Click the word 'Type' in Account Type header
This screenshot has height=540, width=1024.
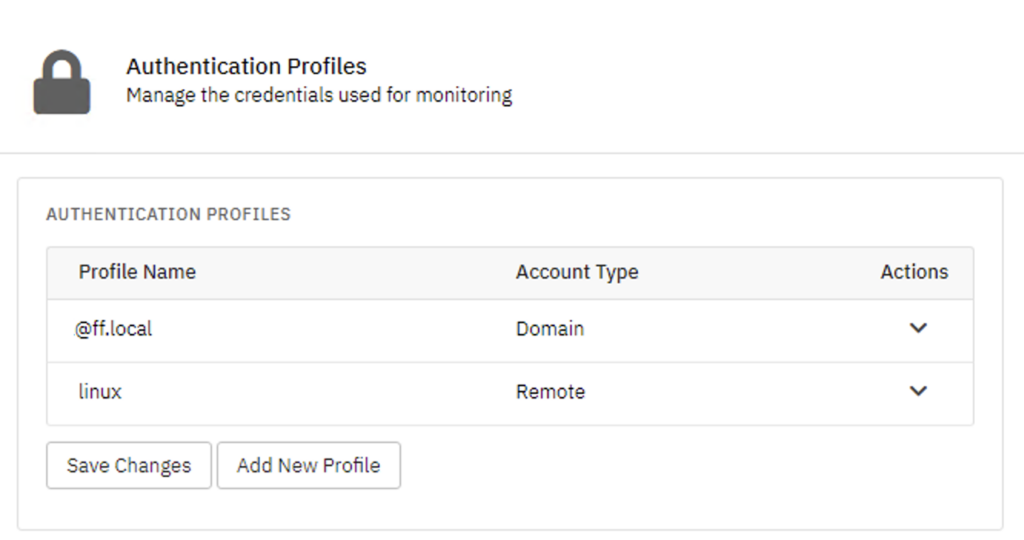point(616,273)
